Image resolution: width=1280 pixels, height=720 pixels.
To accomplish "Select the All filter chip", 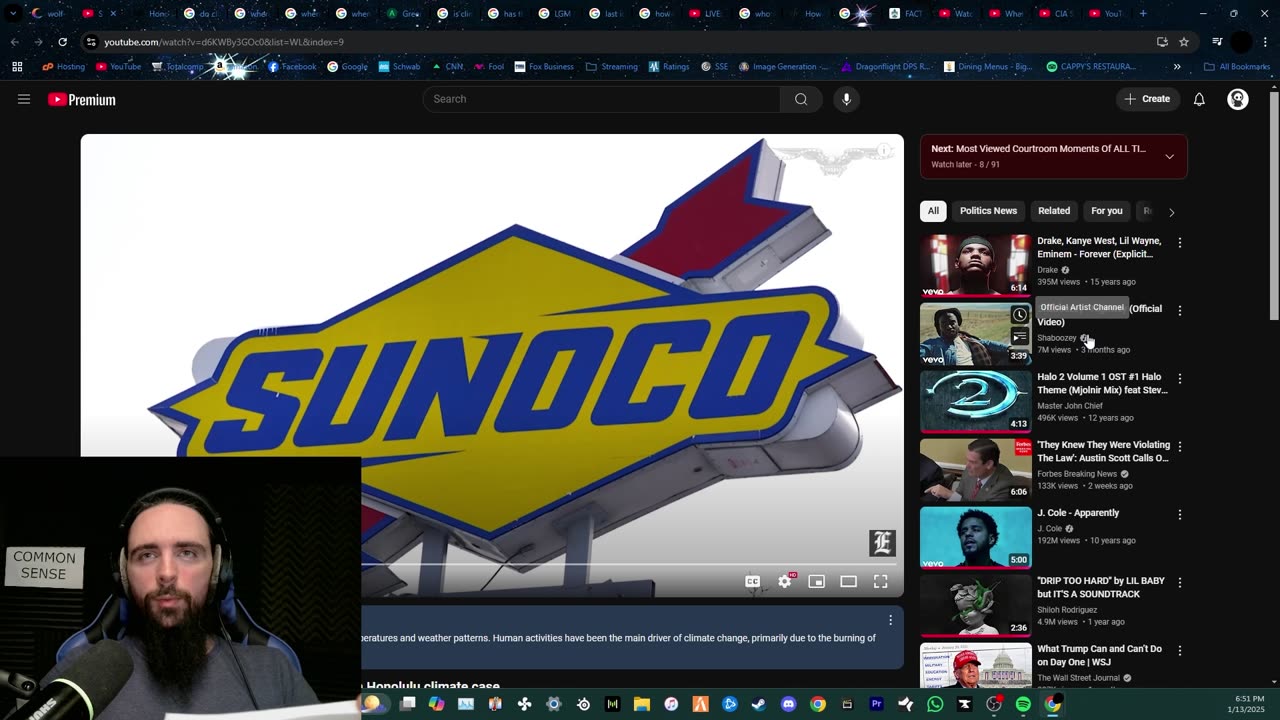I will [933, 211].
